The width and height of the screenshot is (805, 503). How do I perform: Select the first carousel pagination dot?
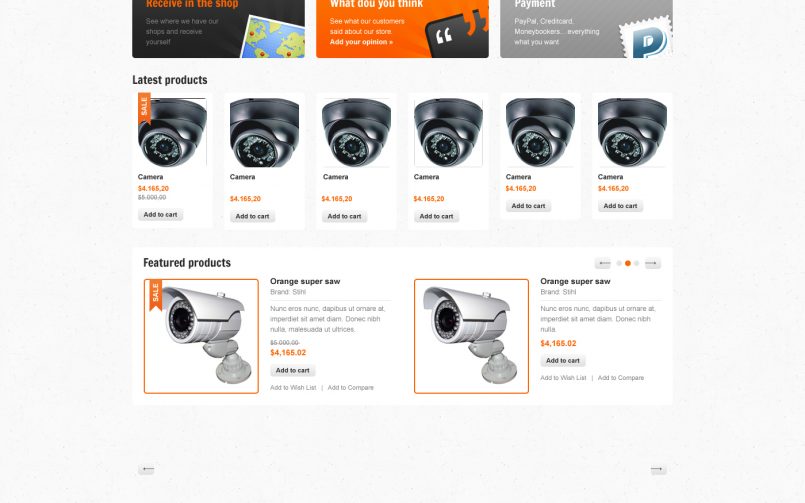(x=619, y=263)
